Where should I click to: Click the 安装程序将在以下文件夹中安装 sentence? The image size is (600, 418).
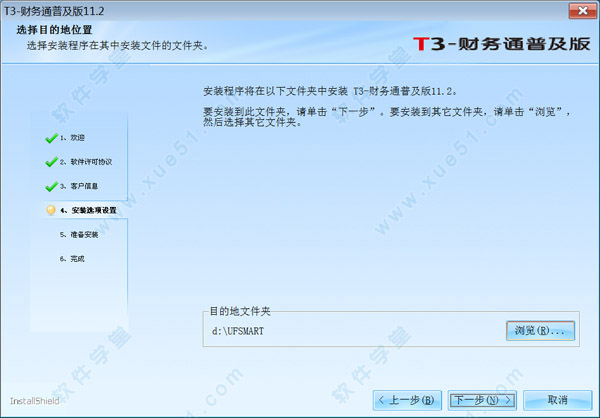point(330,91)
